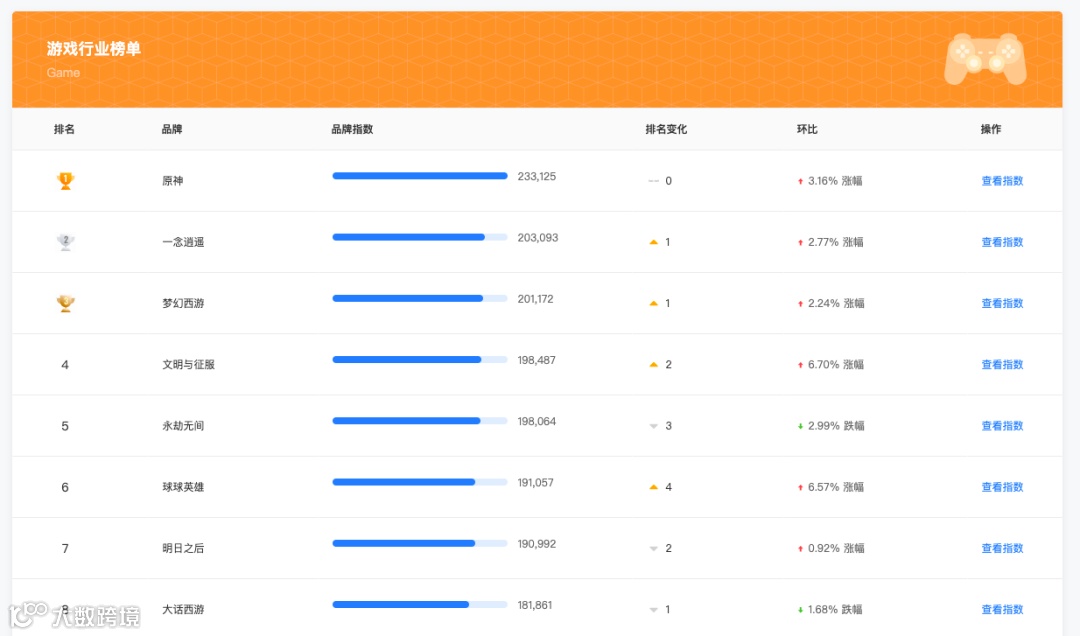The image size is (1080, 636).
Task: Click the 球球英雄 brand index bar
Action: tap(420, 482)
